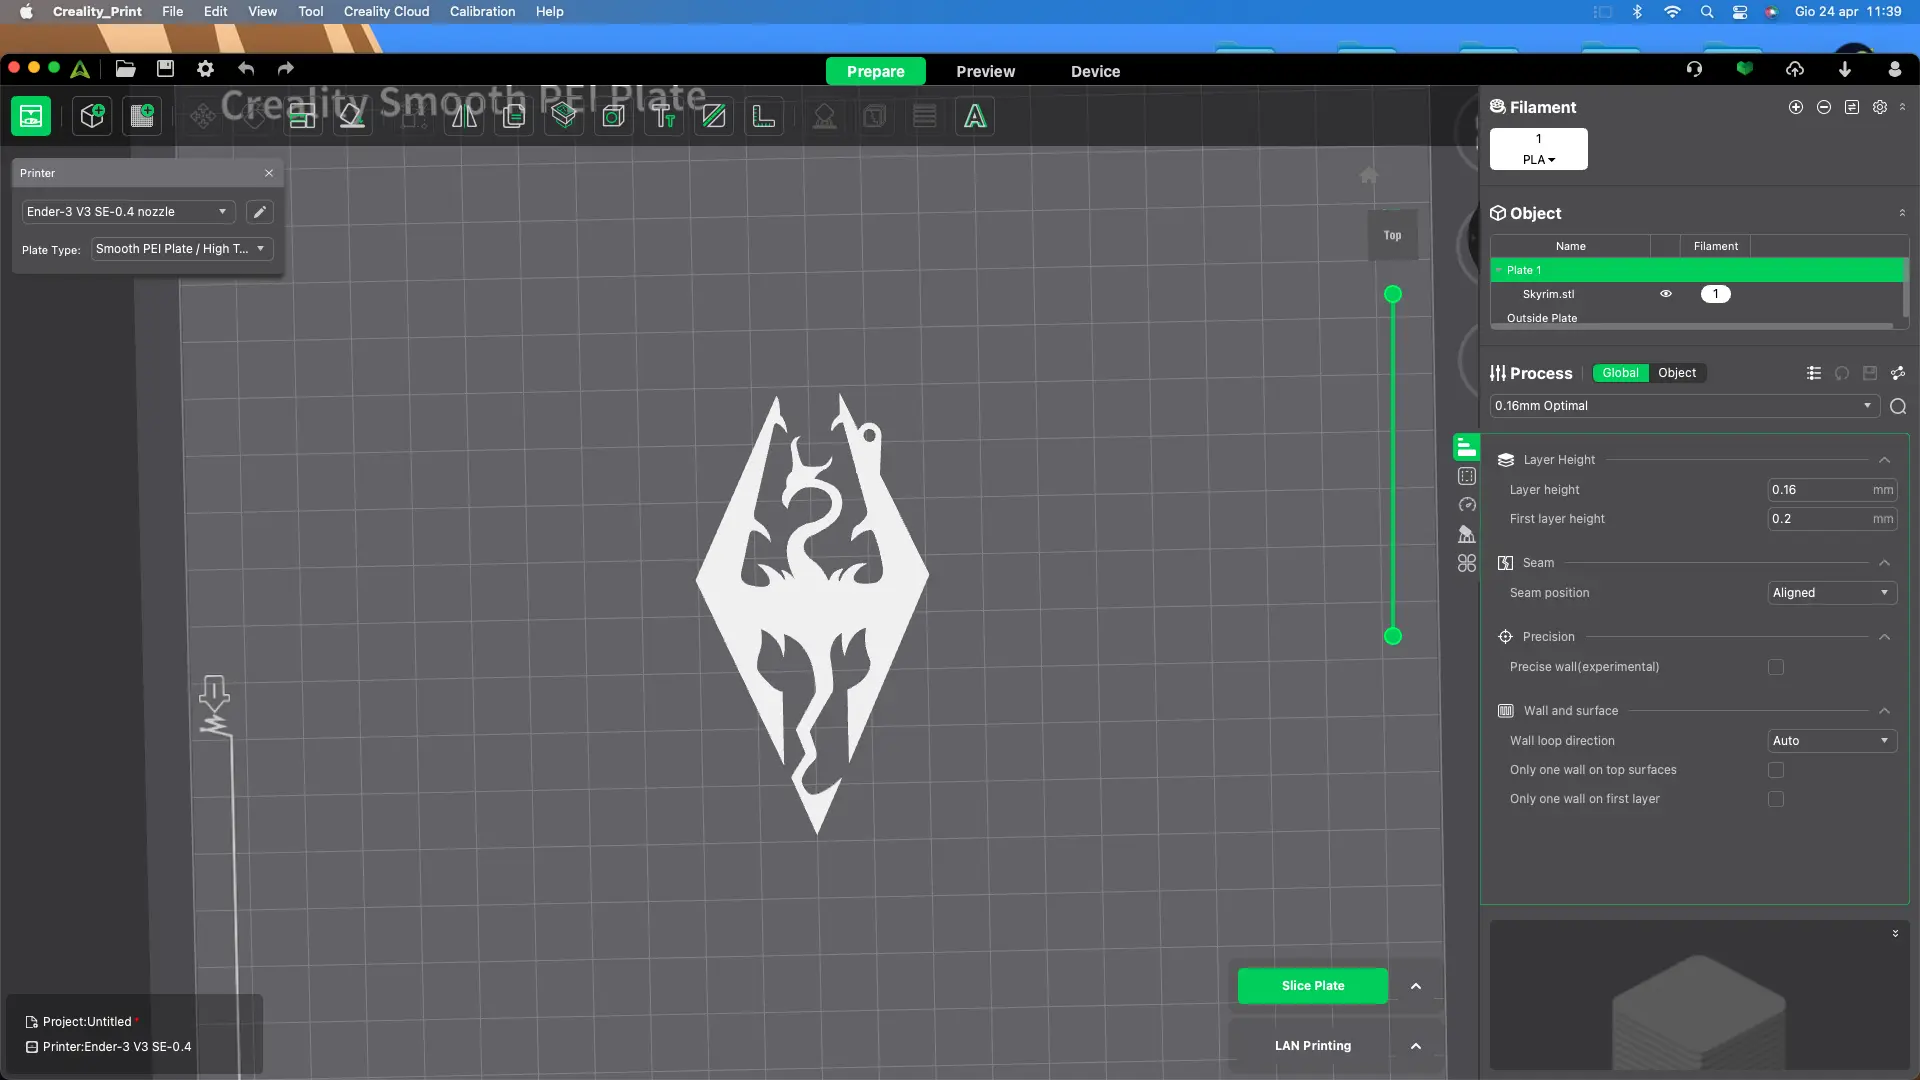Image resolution: width=1920 pixels, height=1080 pixels.
Task: Open the Others settings four-loop icon
Action: click(x=1467, y=563)
